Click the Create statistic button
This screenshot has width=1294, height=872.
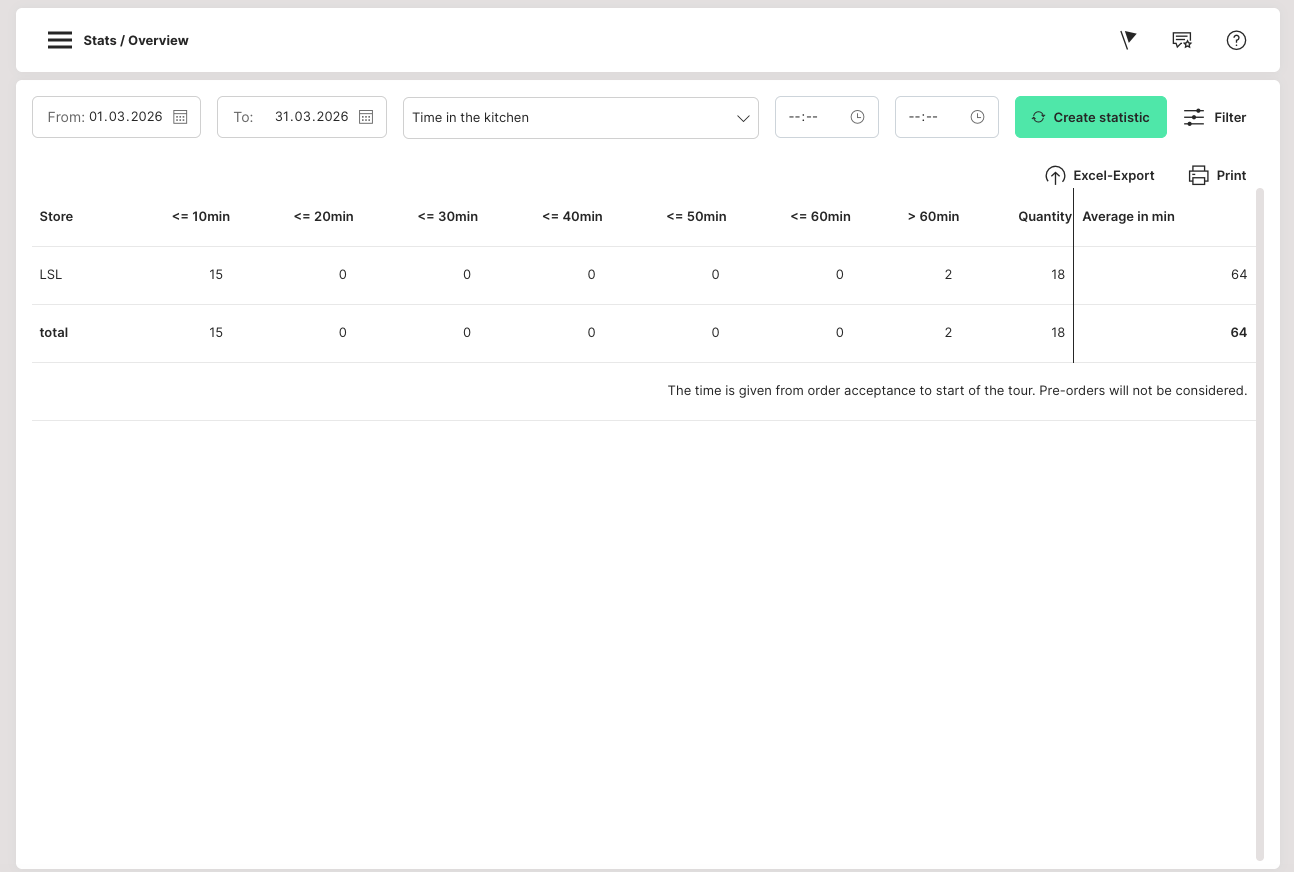1090,117
